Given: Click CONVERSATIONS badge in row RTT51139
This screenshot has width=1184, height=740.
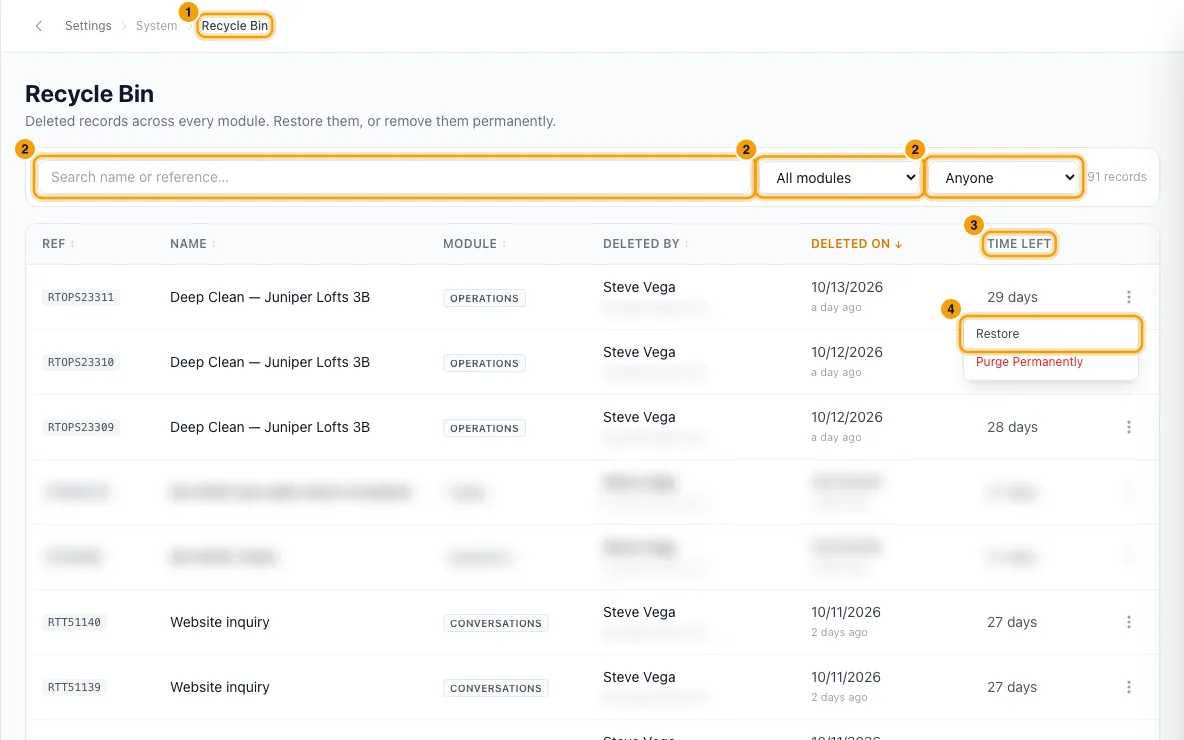Looking at the screenshot, I should point(495,688).
